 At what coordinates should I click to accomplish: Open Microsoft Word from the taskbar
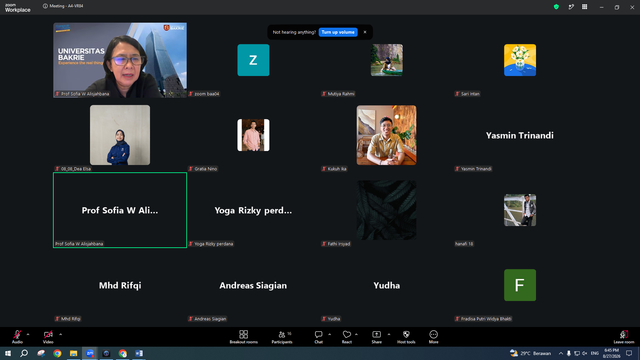[139, 353]
